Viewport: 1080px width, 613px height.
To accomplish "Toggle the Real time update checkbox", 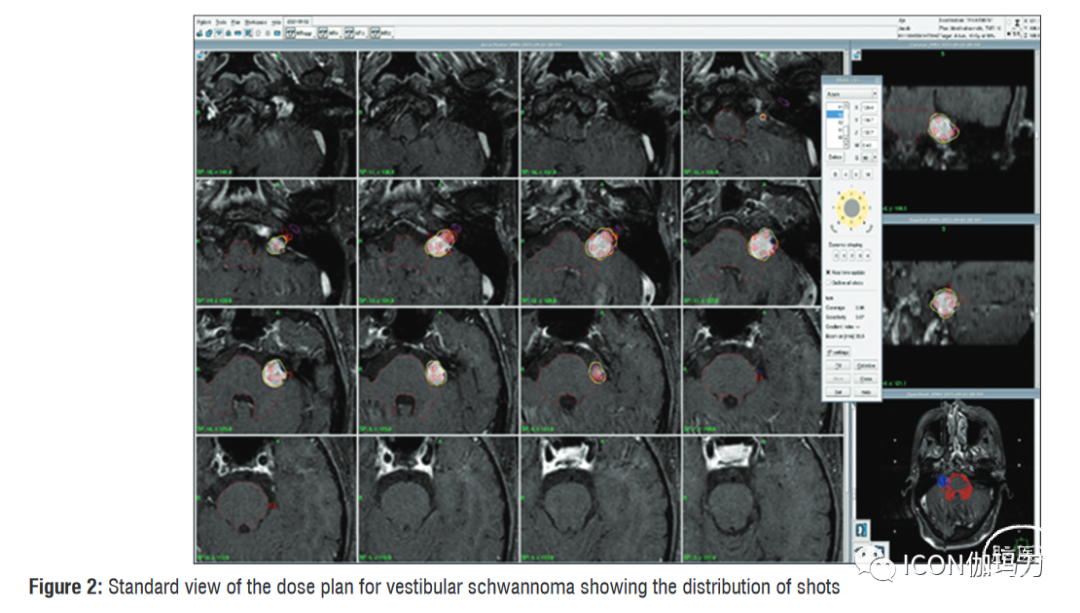I will (828, 273).
